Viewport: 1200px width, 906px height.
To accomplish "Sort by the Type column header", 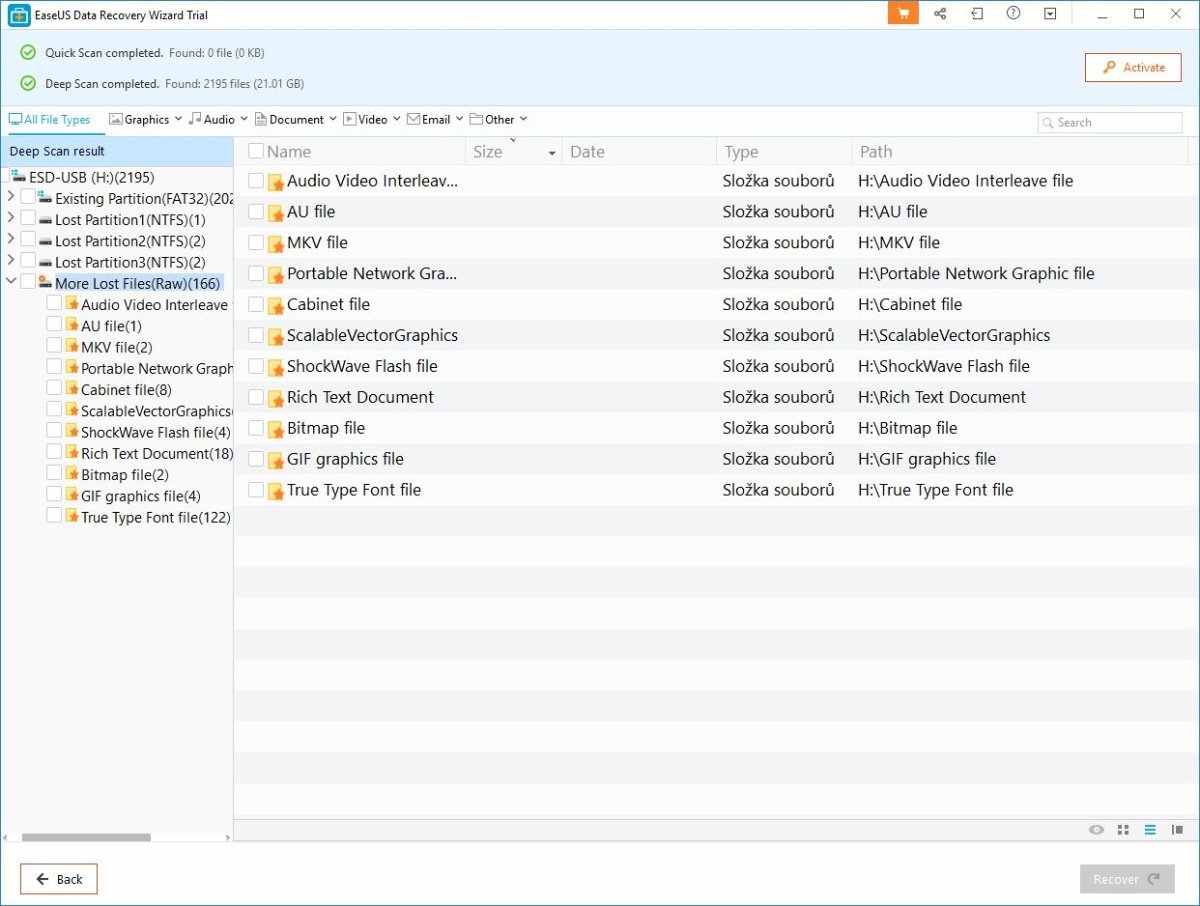I will tap(741, 152).
